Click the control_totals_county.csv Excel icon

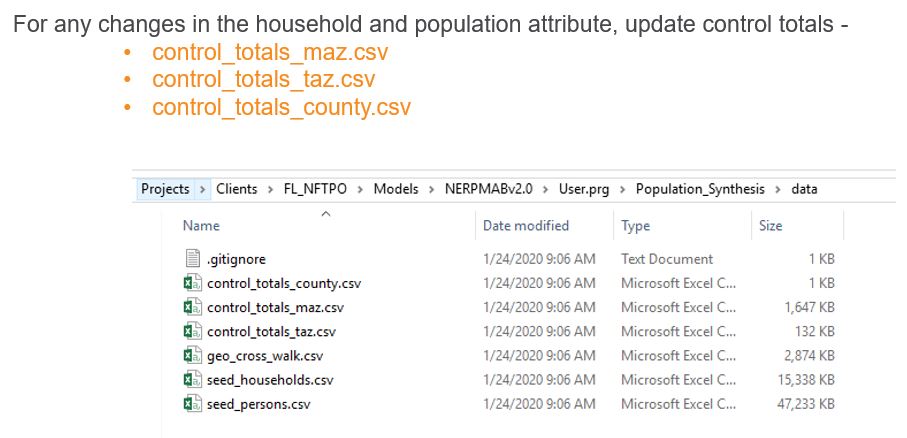point(193,283)
